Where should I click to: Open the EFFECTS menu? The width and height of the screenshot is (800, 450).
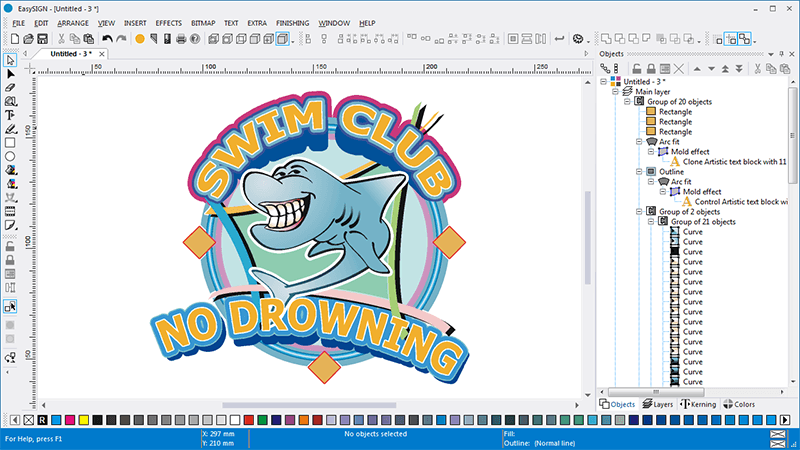click(x=168, y=22)
